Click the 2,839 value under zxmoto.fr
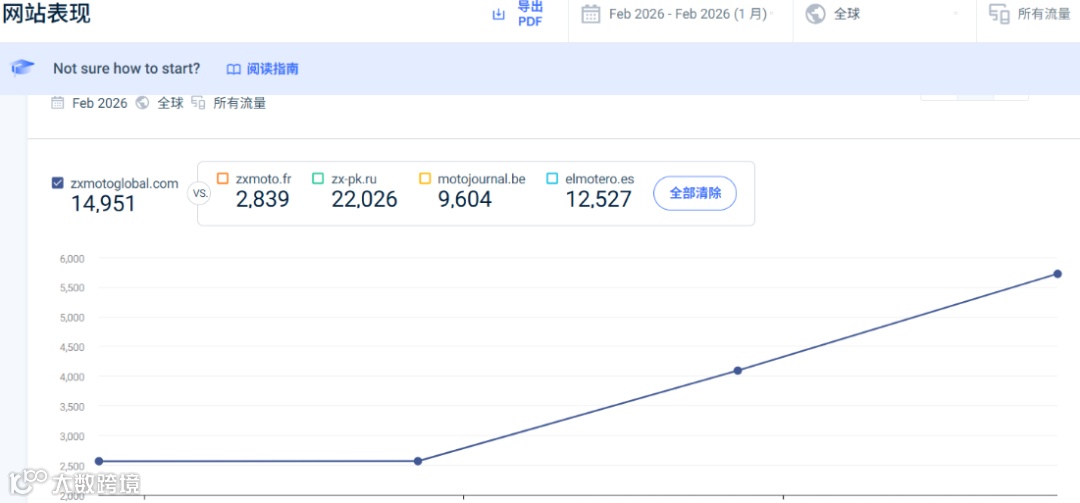This screenshot has height=503, width=1080. coord(262,199)
